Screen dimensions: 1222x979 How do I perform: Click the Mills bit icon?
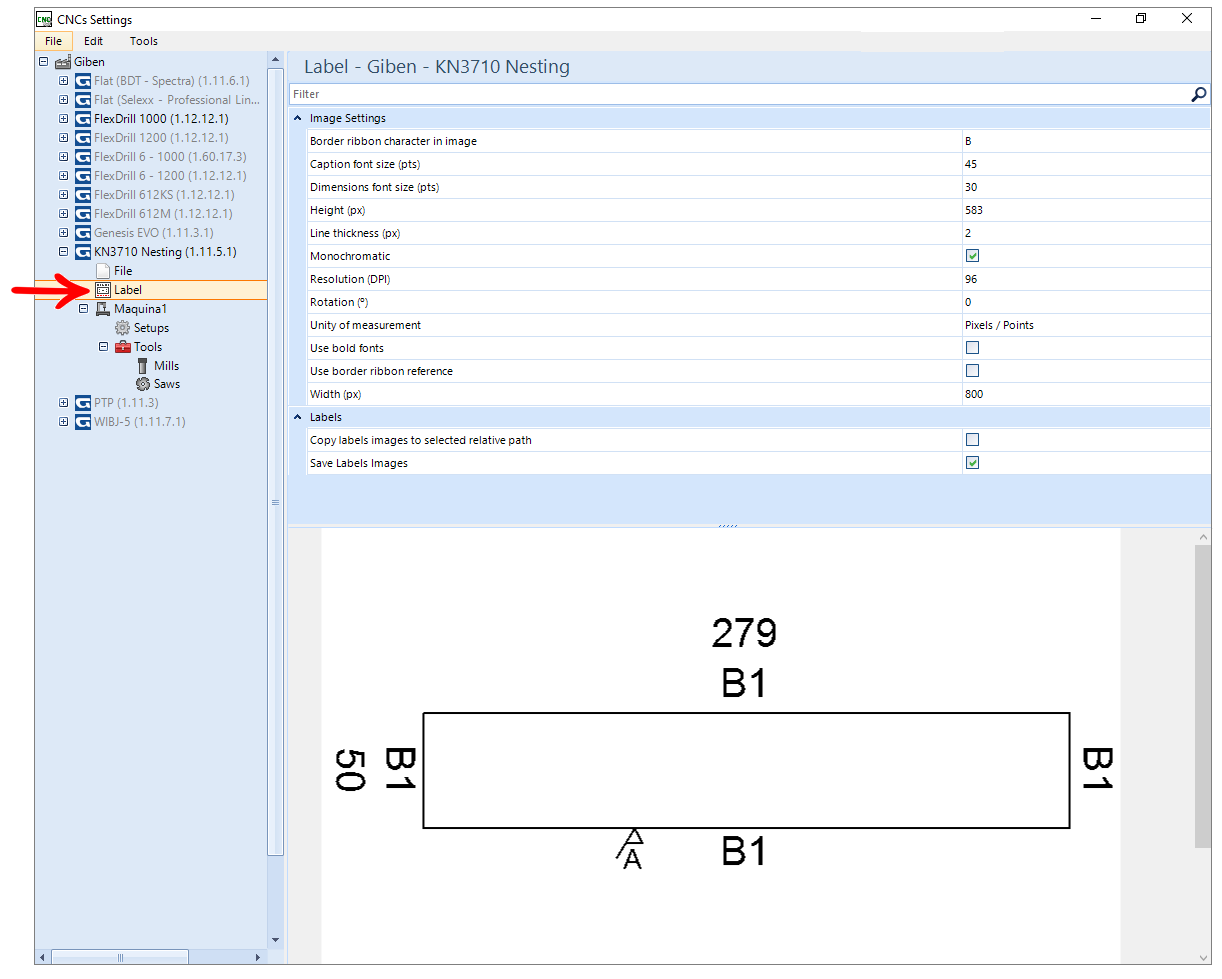click(x=143, y=366)
